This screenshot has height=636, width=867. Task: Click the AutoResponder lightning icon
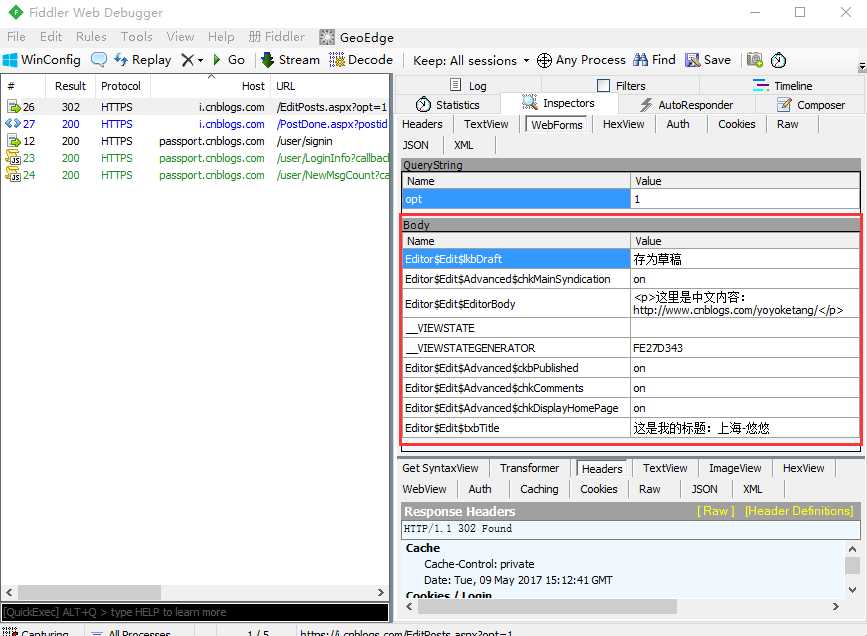point(646,105)
